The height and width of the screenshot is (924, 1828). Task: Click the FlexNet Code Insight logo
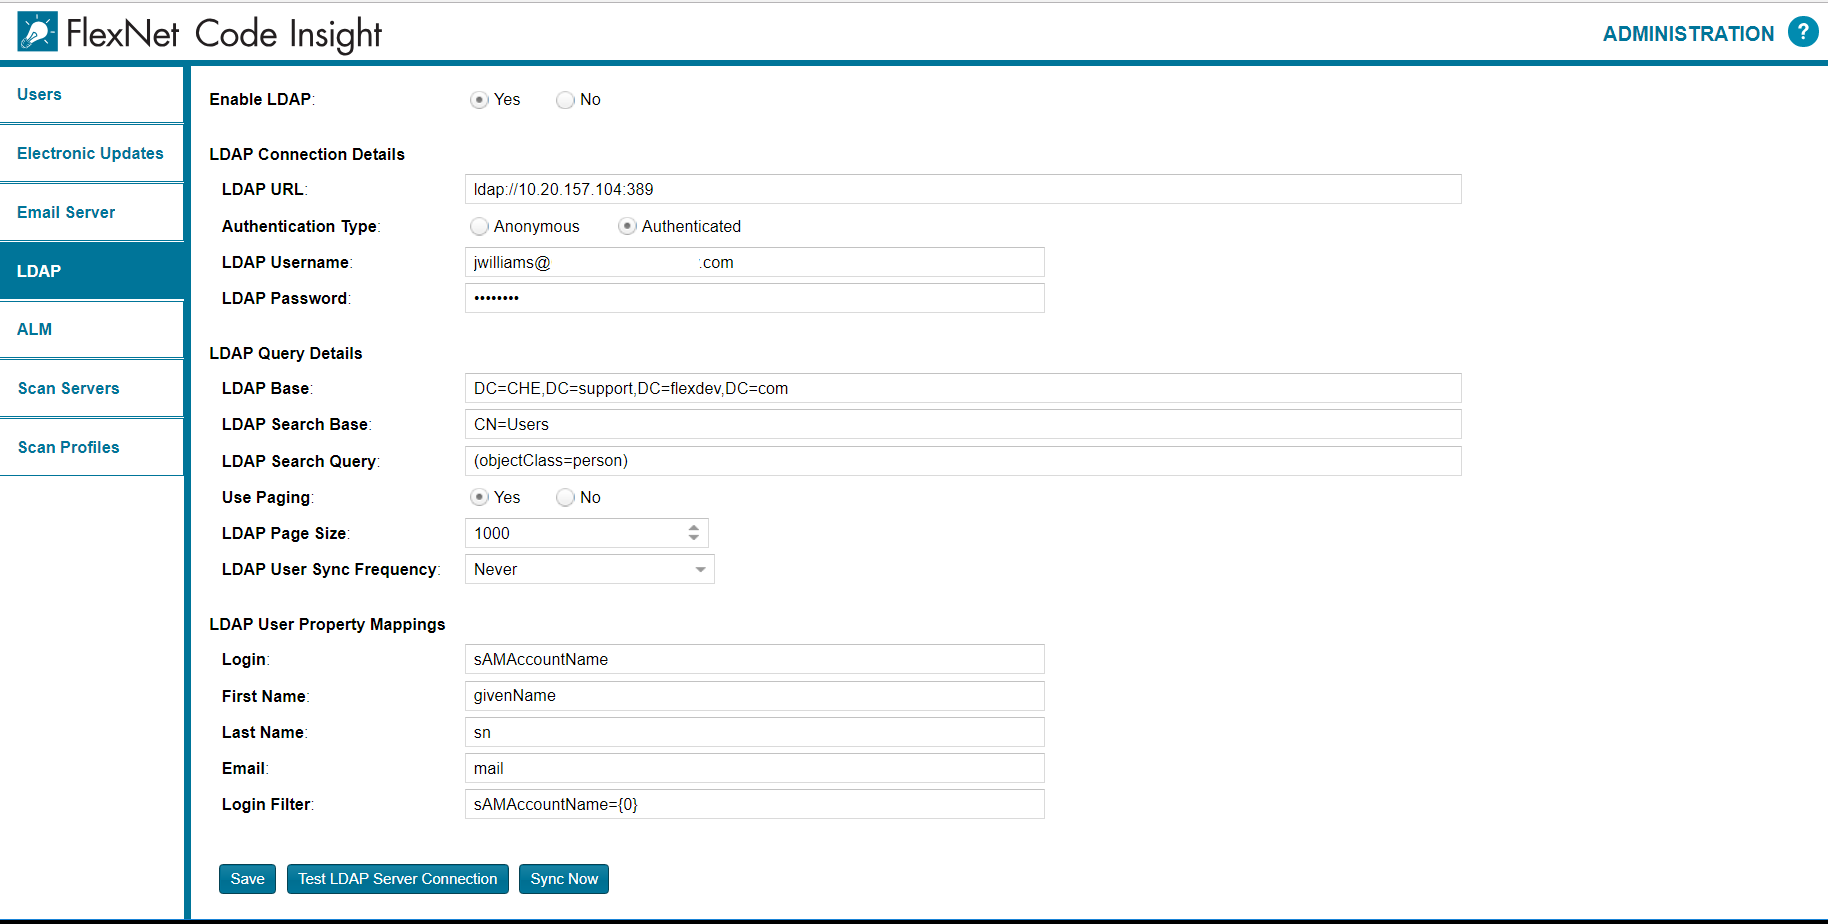199,32
